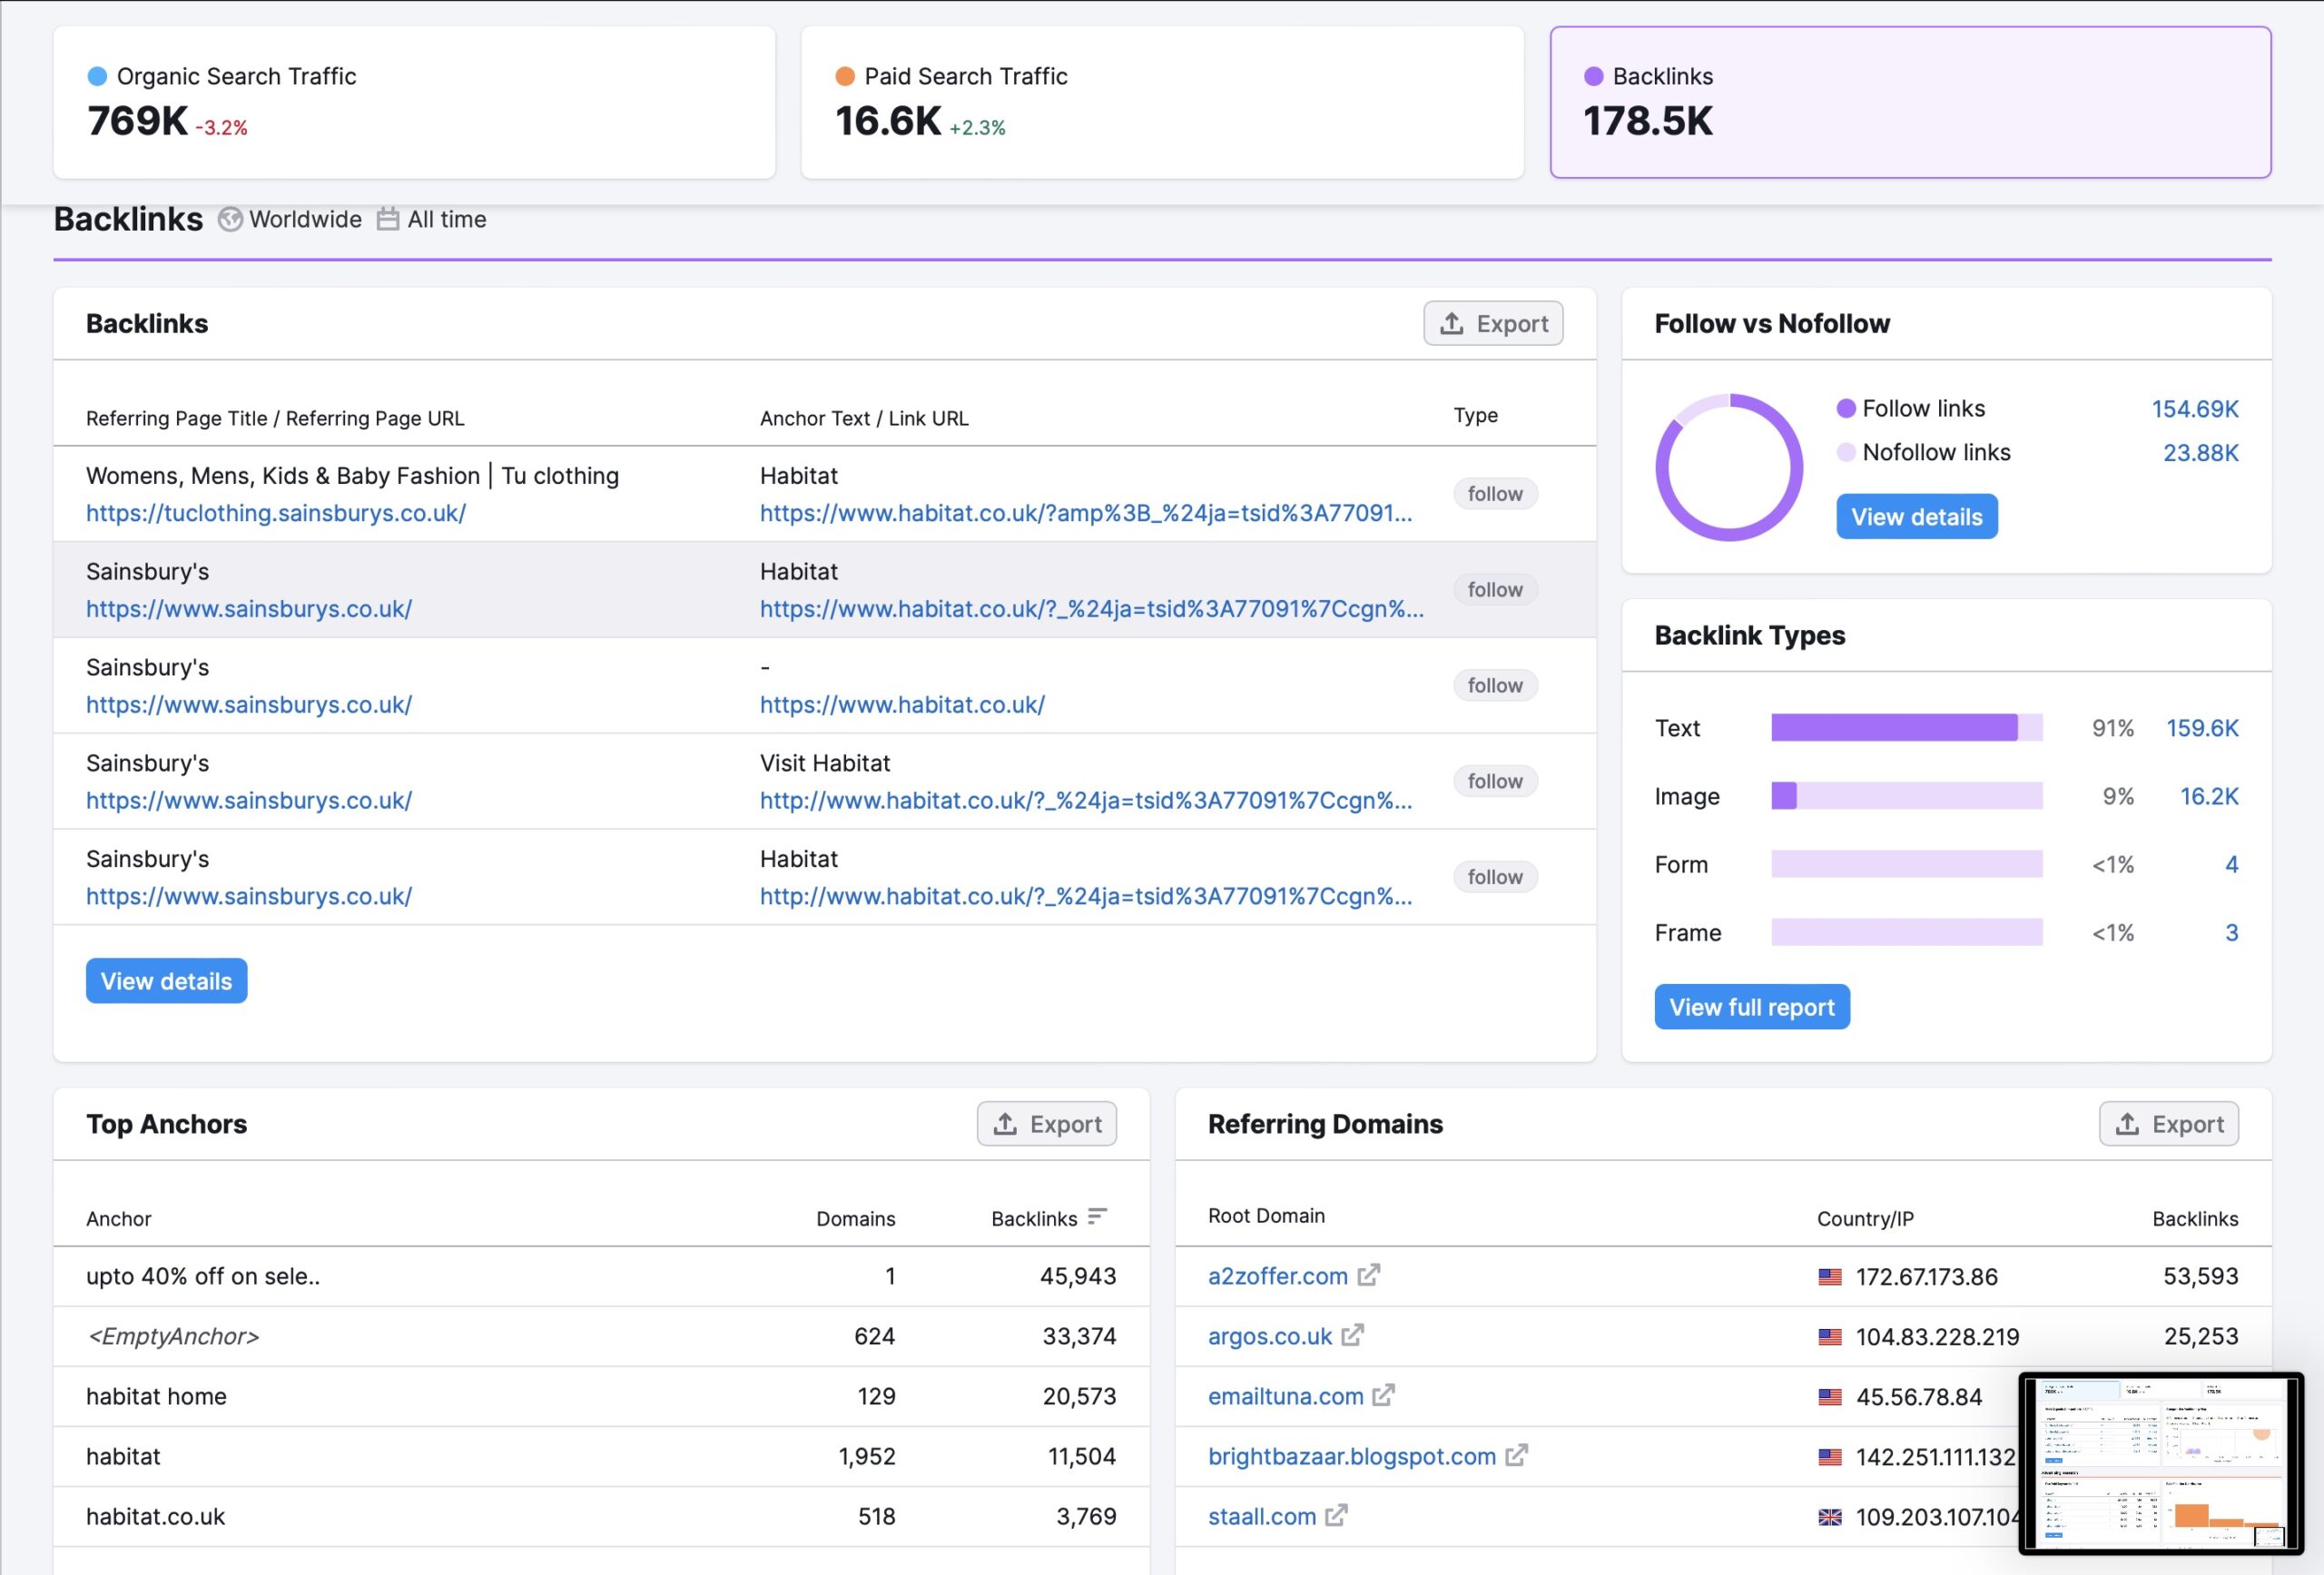The height and width of the screenshot is (1575, 2324).
Task: Open the brightbazaar.blogspot.com domain link
Action: coord(1352,1456)
